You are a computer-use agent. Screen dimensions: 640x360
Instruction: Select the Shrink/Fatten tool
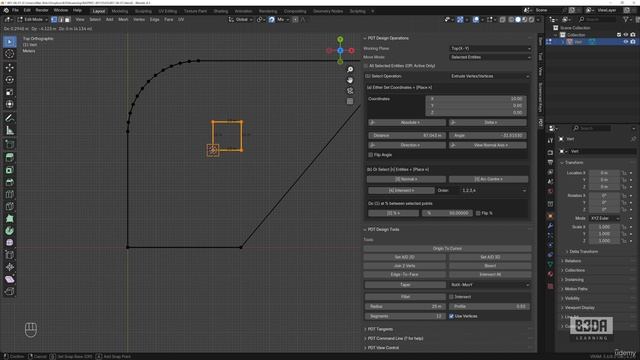(10, 267)
